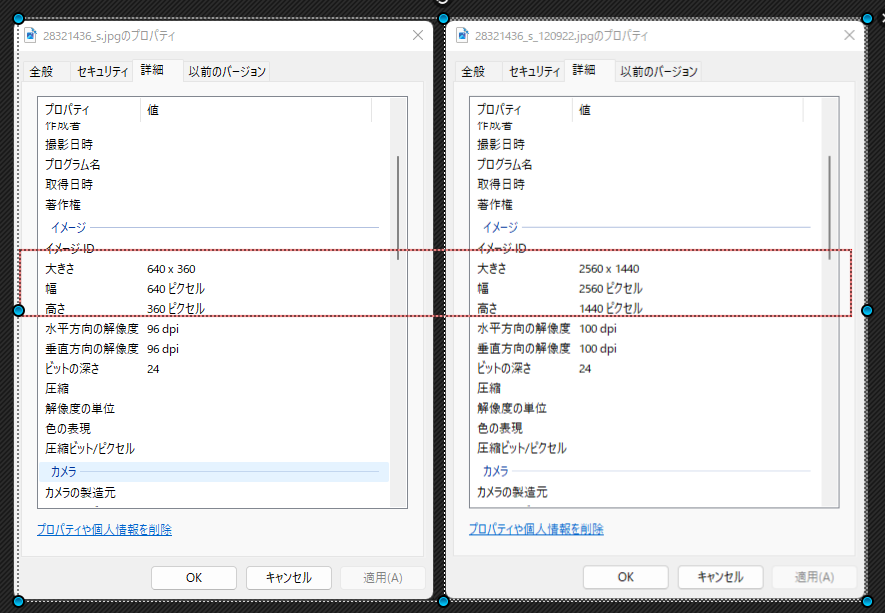The image size is (885, 613).
Task: Click プロパティや個人情報を削除 link in the 28321436_s.jpg dialog
Action: pos(104,530)
